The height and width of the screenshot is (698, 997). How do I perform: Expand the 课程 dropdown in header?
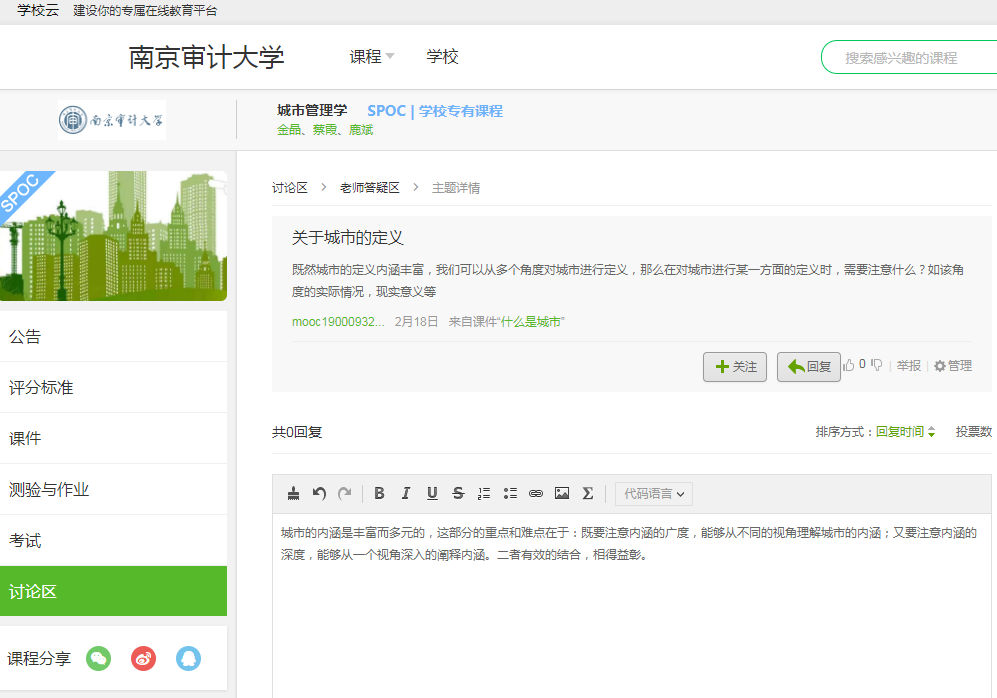coord(372,57)
